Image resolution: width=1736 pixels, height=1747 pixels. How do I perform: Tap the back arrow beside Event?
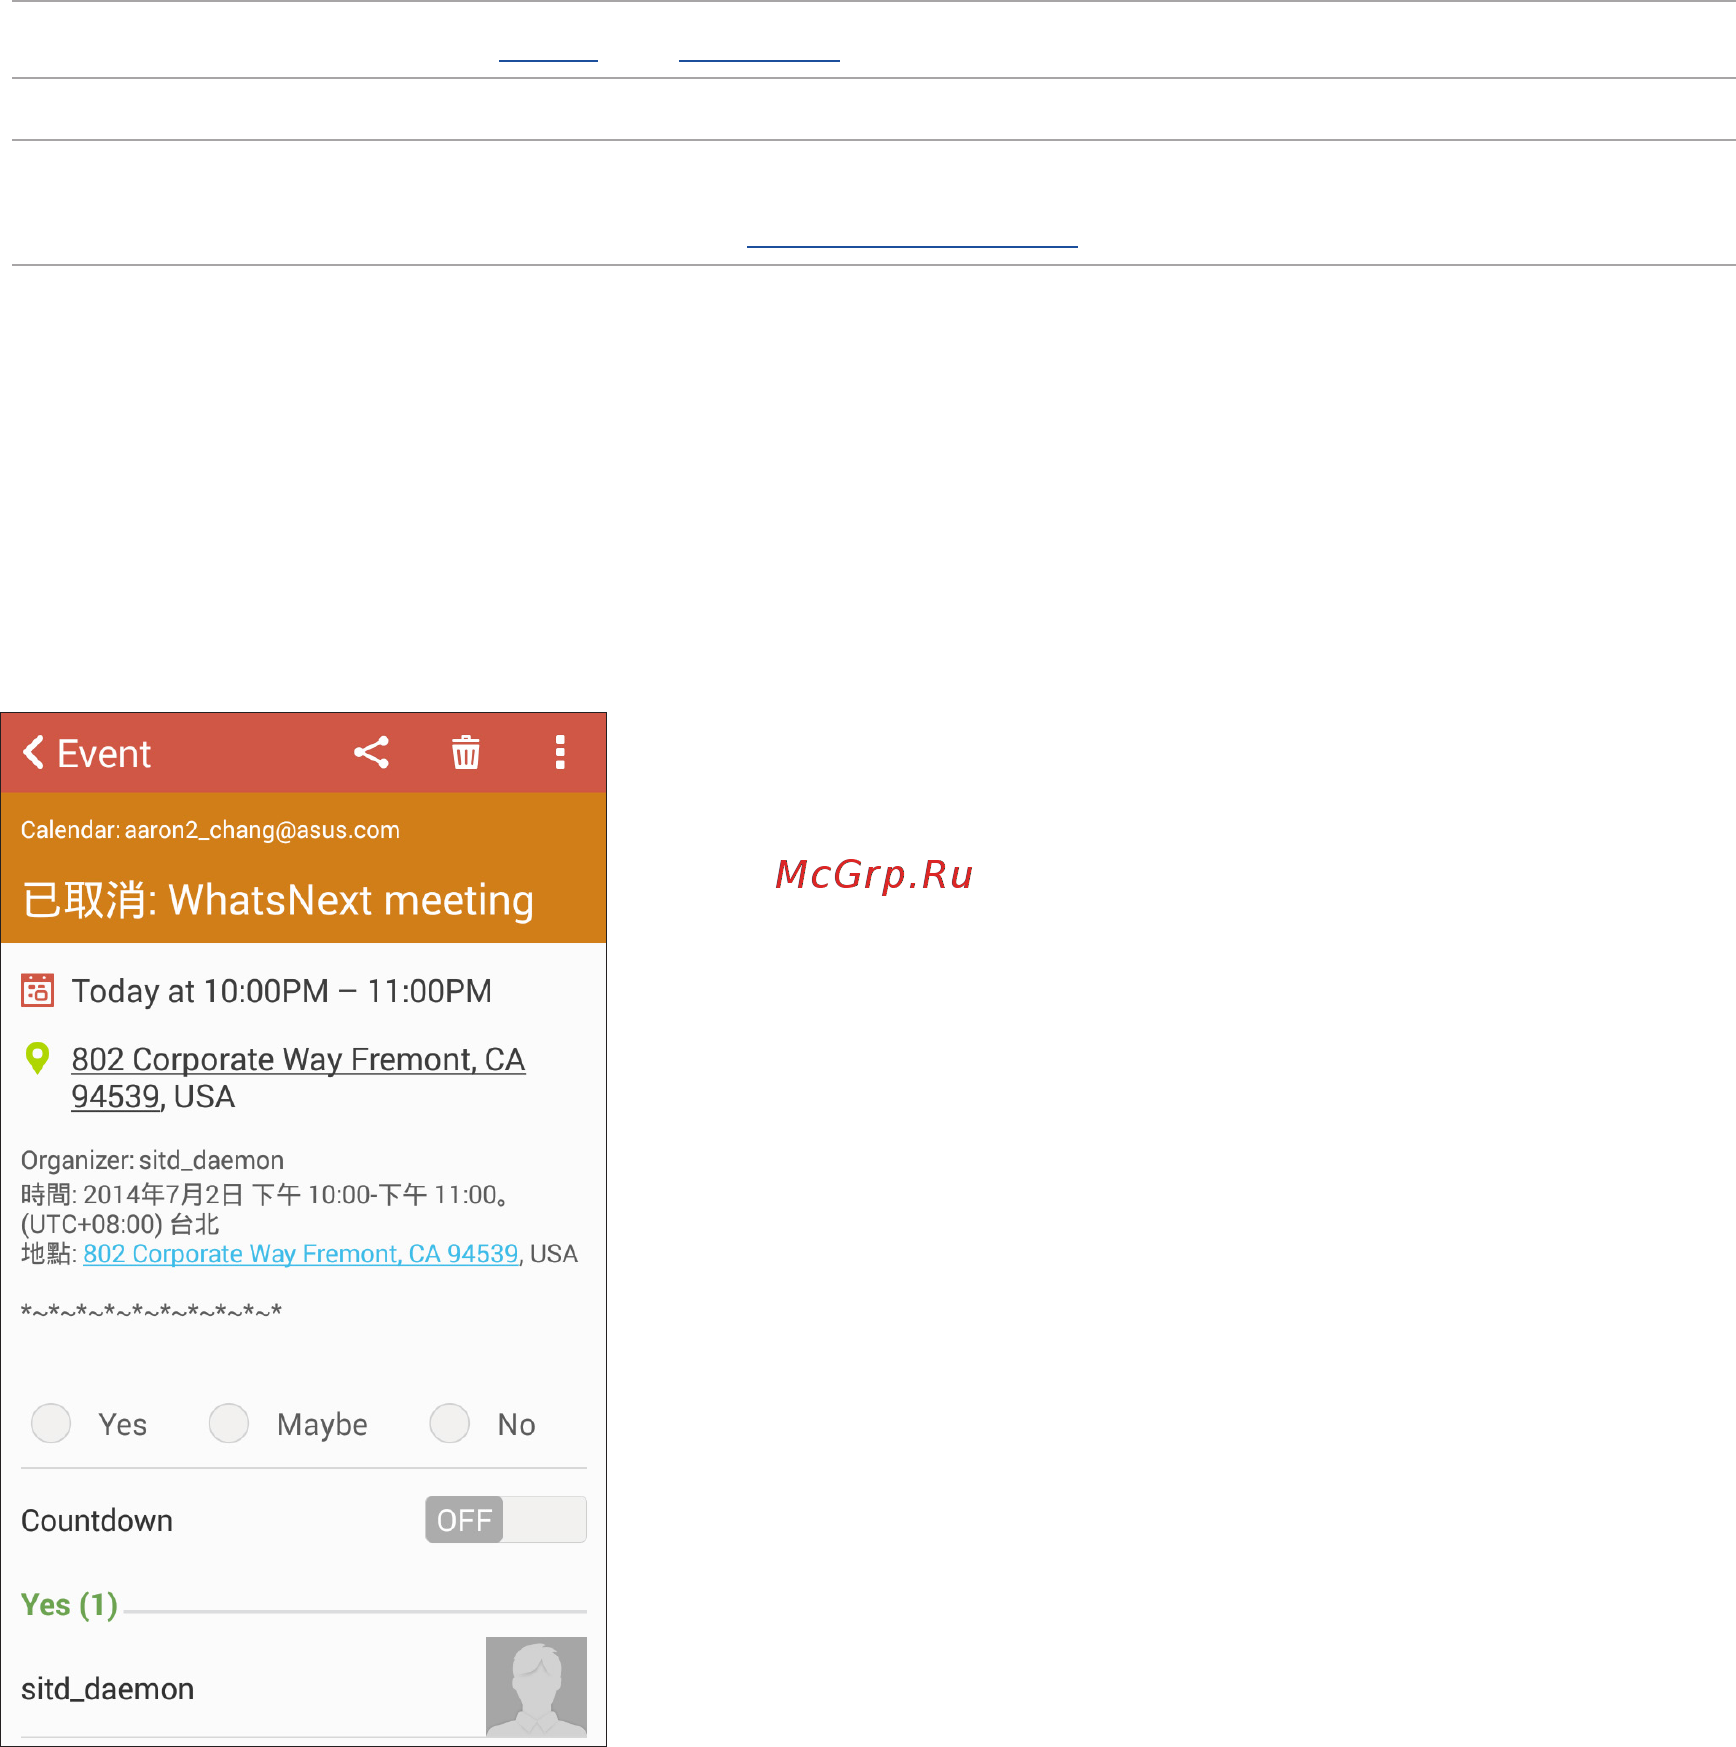click(34, 752)
